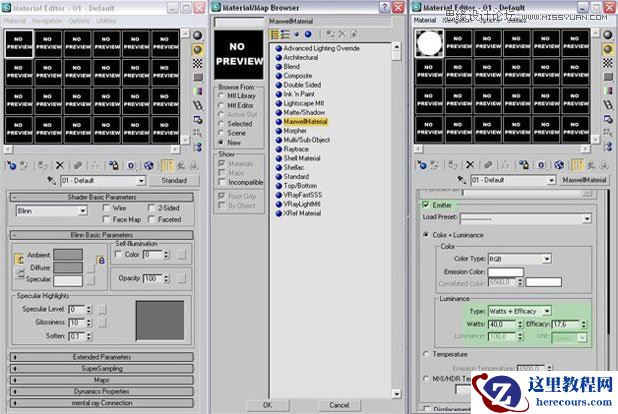
Task: Click Reset Map/Mtl X icon in left editor
Action: coord(60,166)
